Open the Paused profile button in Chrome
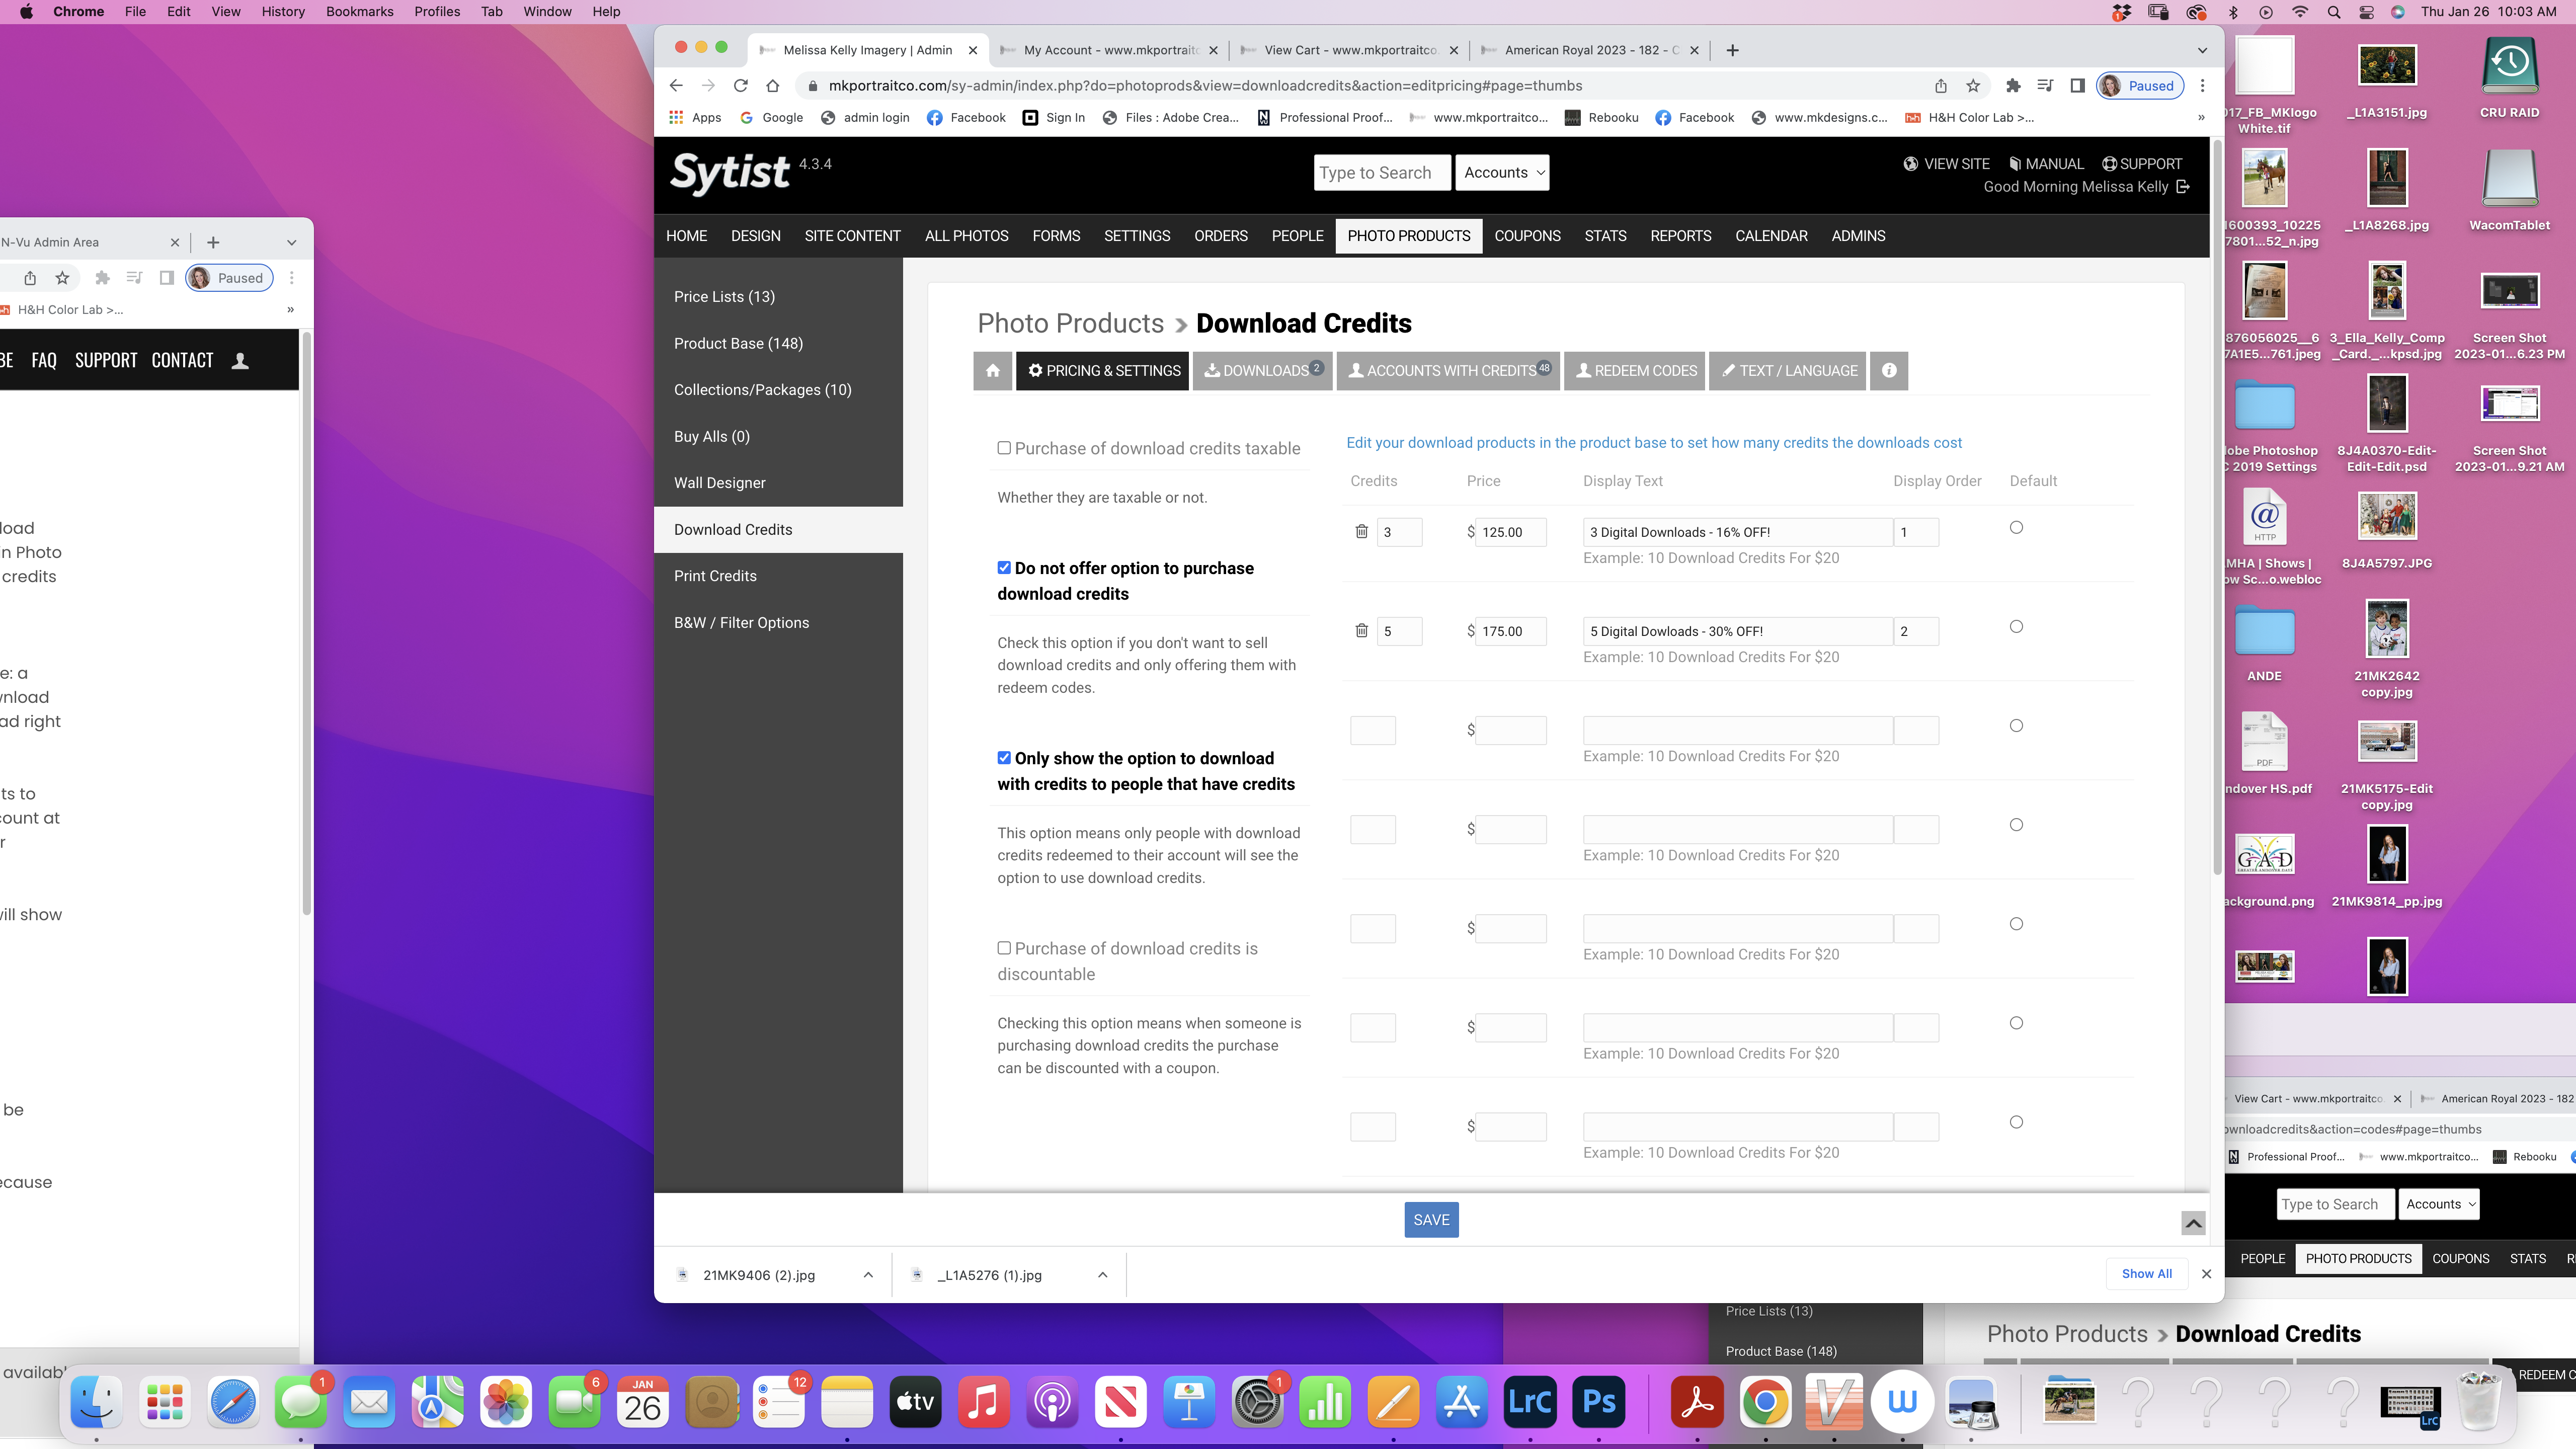The image size is (2576, 1449). click(2140, 86)
